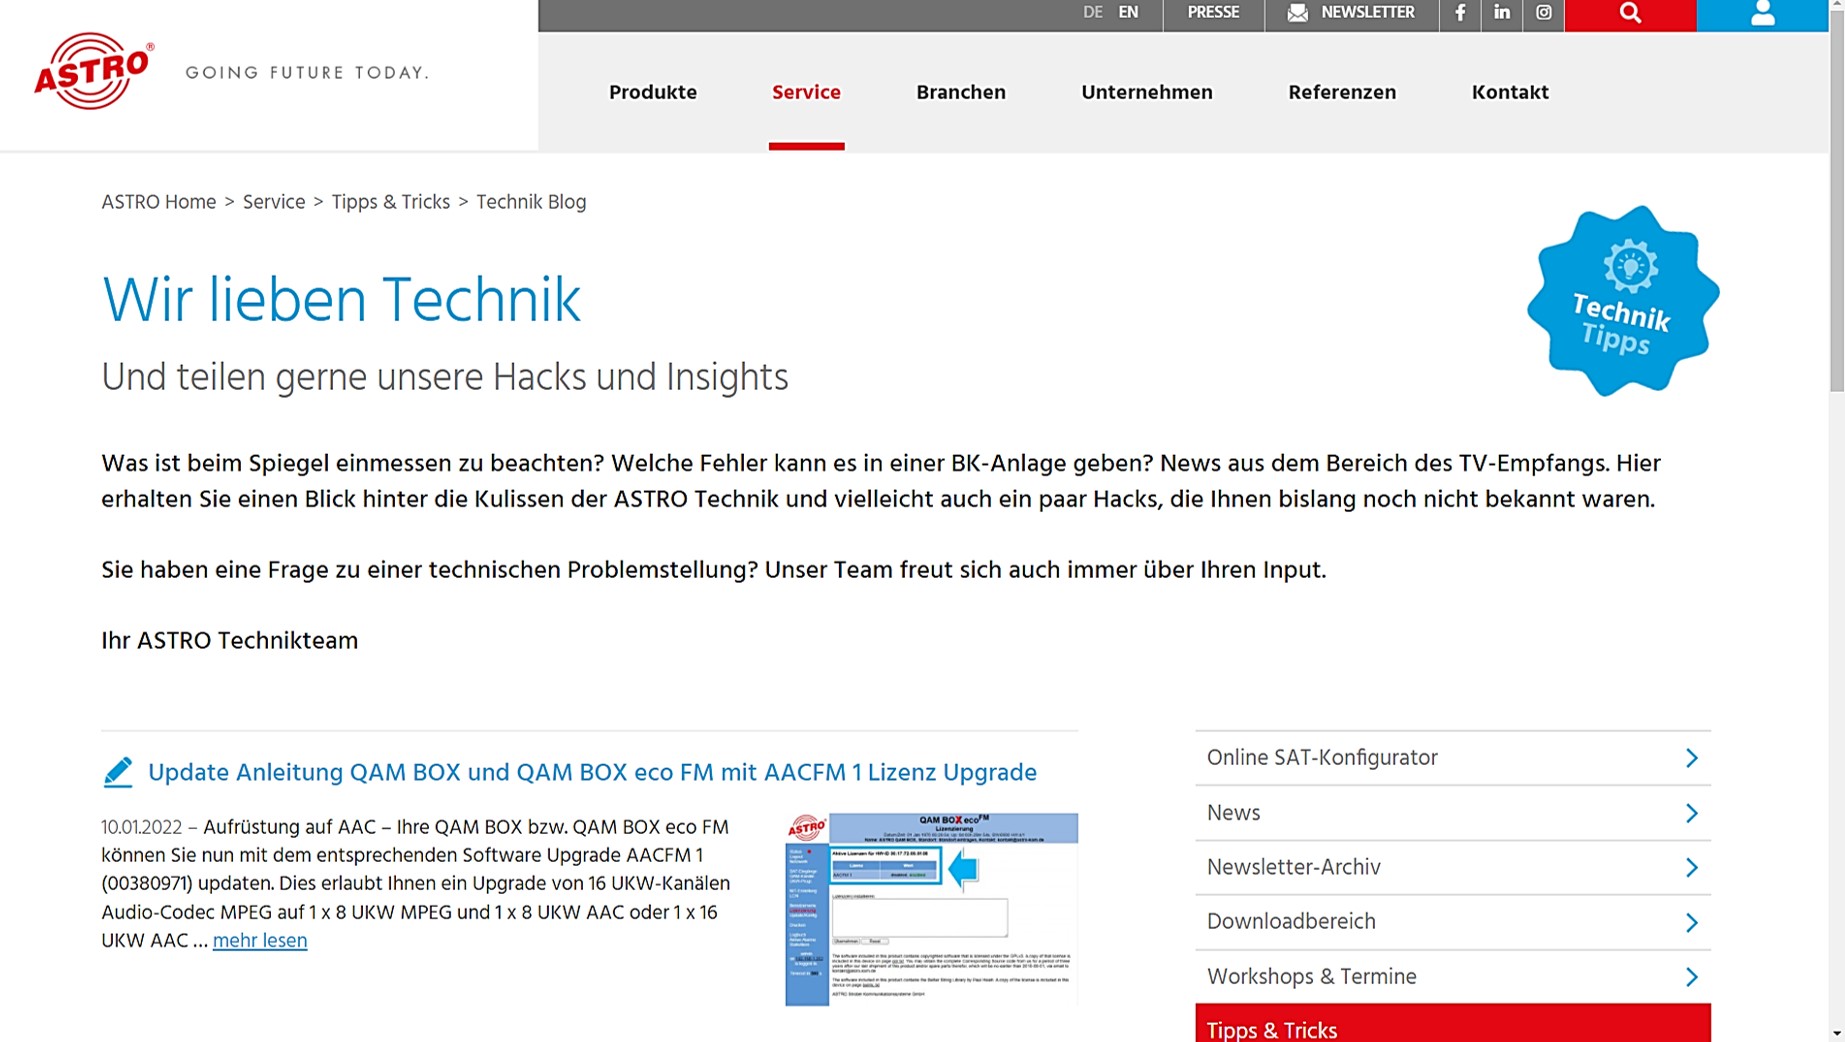
Task: Open Tipps & Tricks sidebar item
Action: point(1453,1024)
